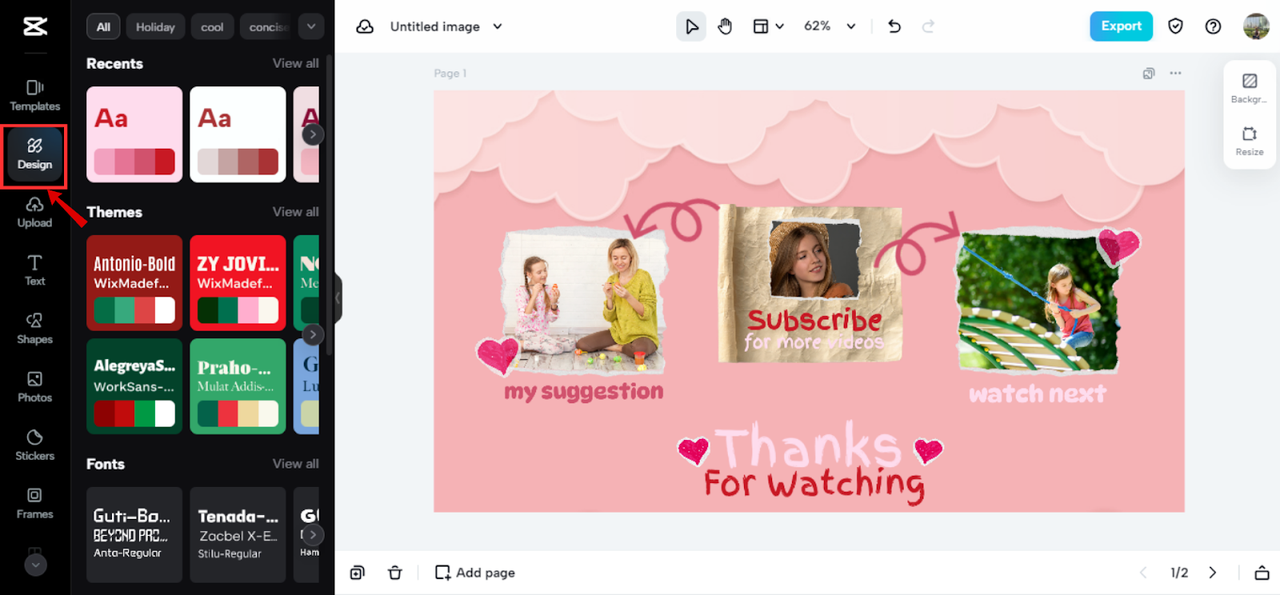The height and width of the screenshot is (595, 1280).
Task: Open the layers panel icon at bottom right
Action: pos(1261,573)
